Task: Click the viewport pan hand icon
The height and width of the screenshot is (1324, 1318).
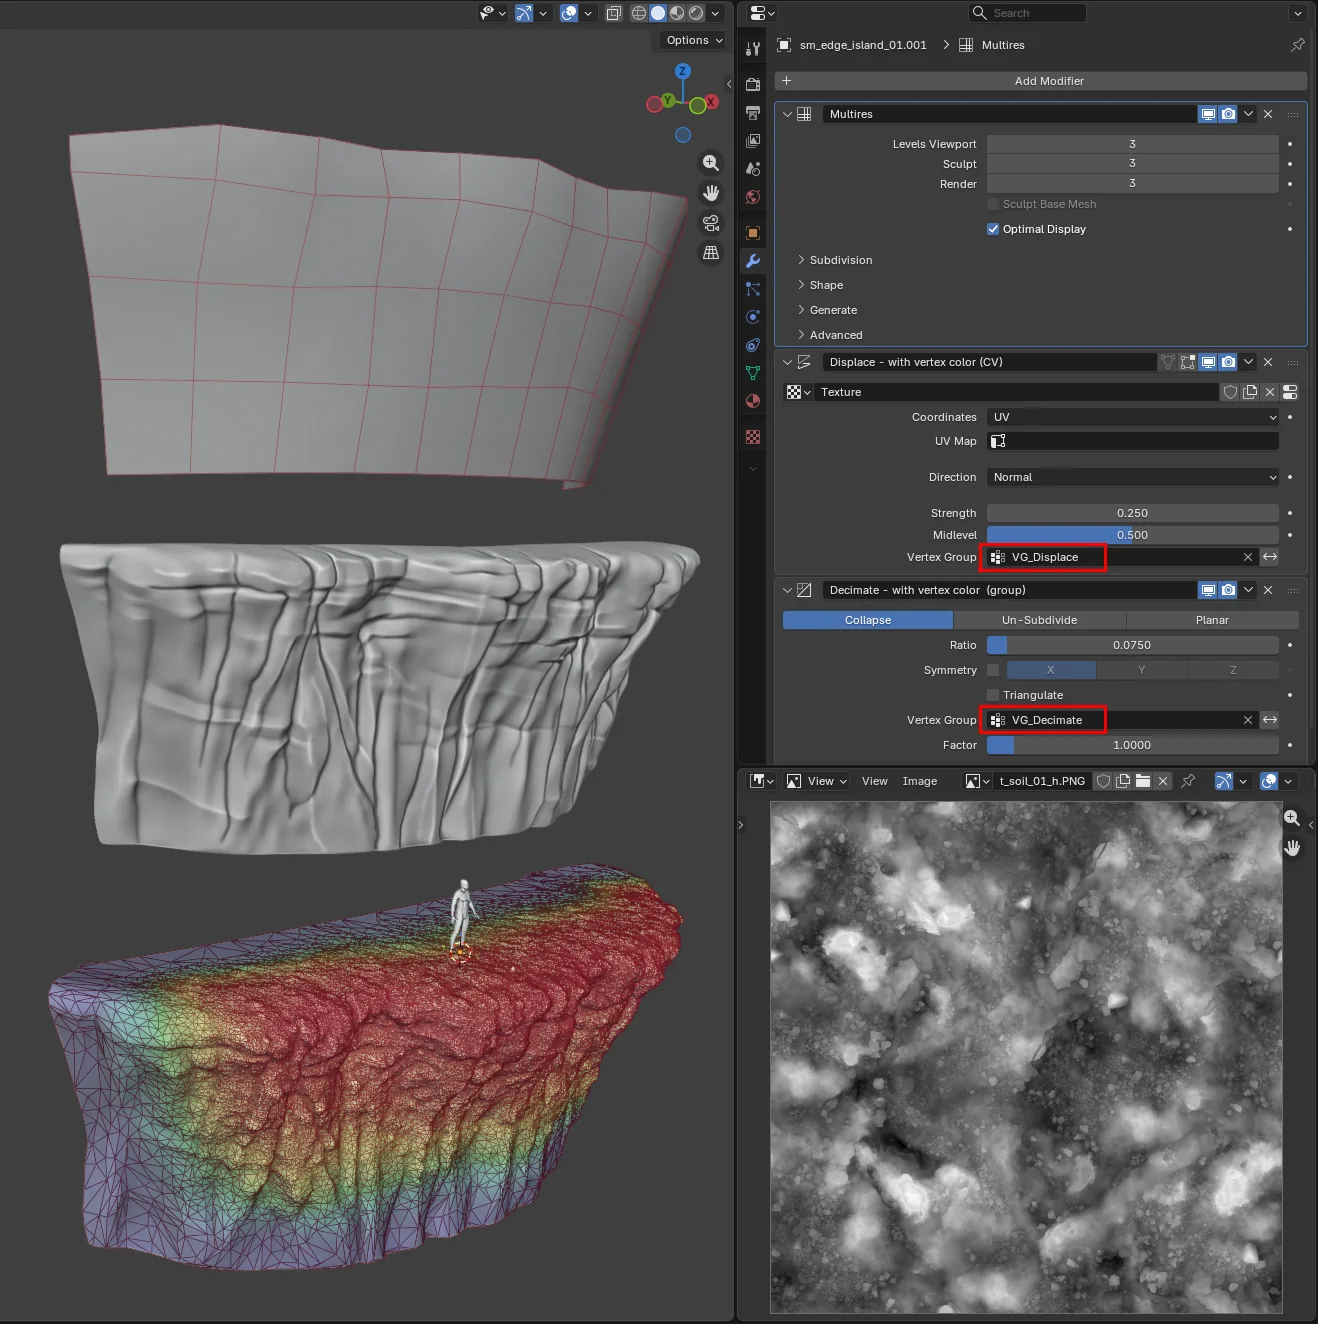Action: (x=711, y=193)
